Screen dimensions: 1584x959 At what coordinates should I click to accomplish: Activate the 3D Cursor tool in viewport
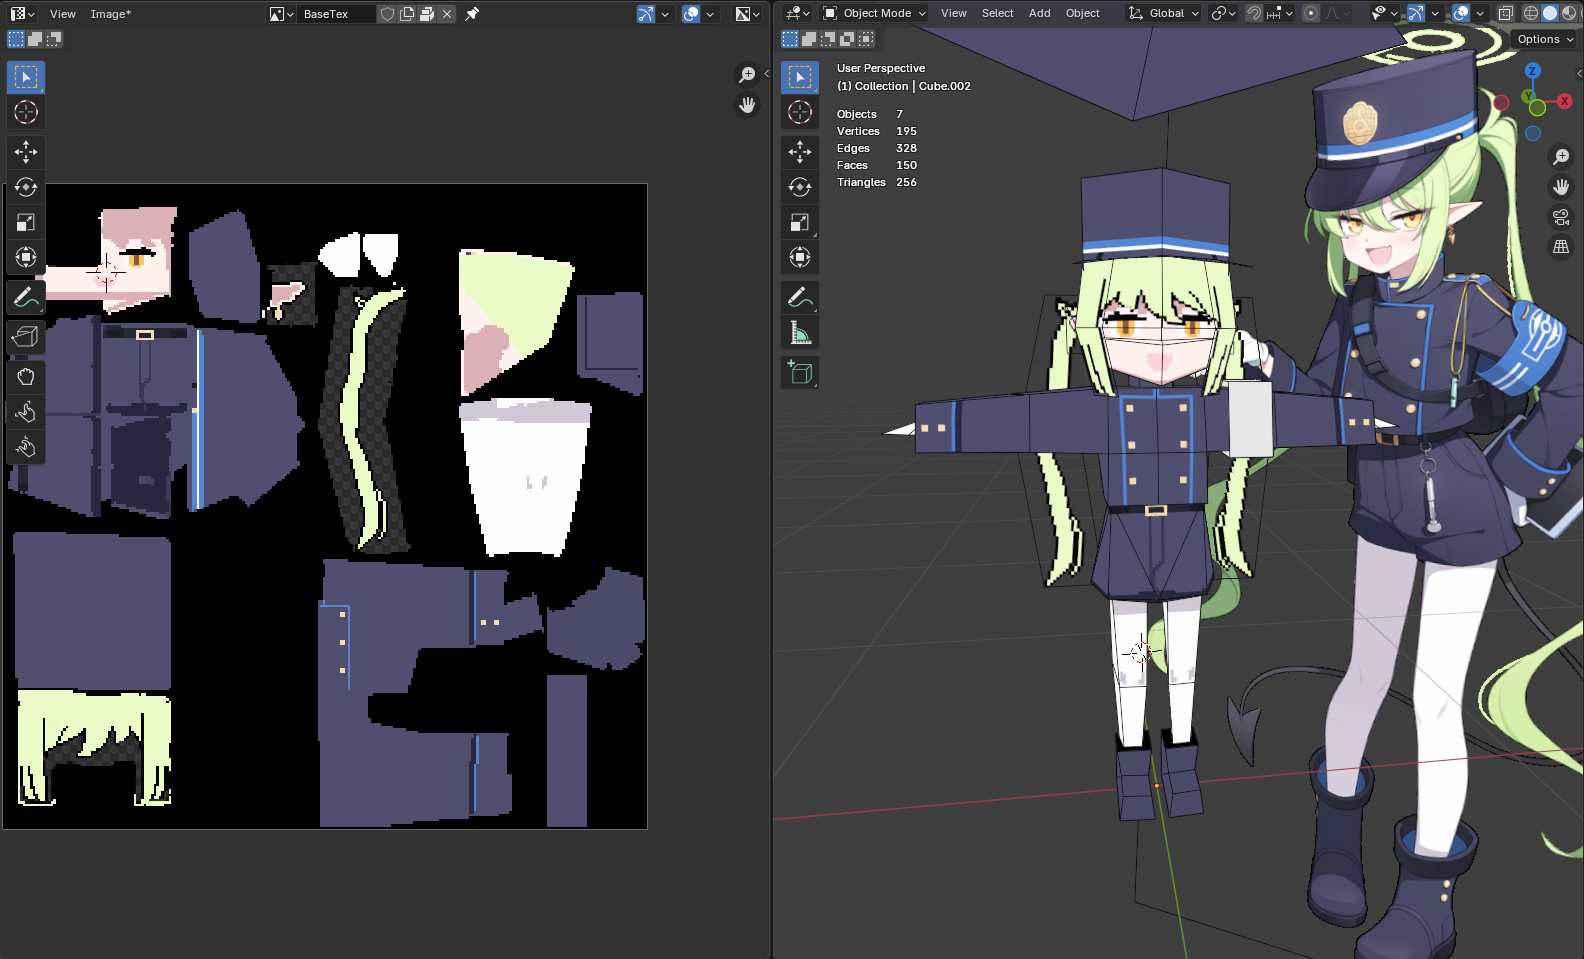click(800, 112)
